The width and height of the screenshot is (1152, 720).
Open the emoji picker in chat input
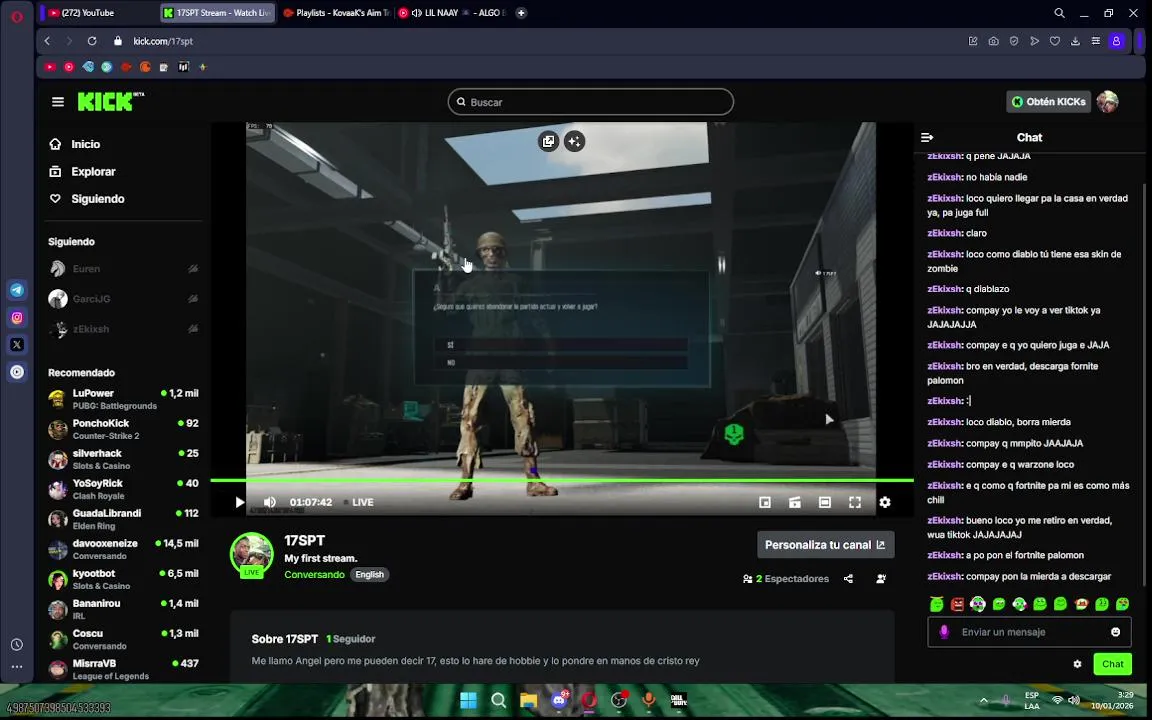click(x=1115, y=632)
